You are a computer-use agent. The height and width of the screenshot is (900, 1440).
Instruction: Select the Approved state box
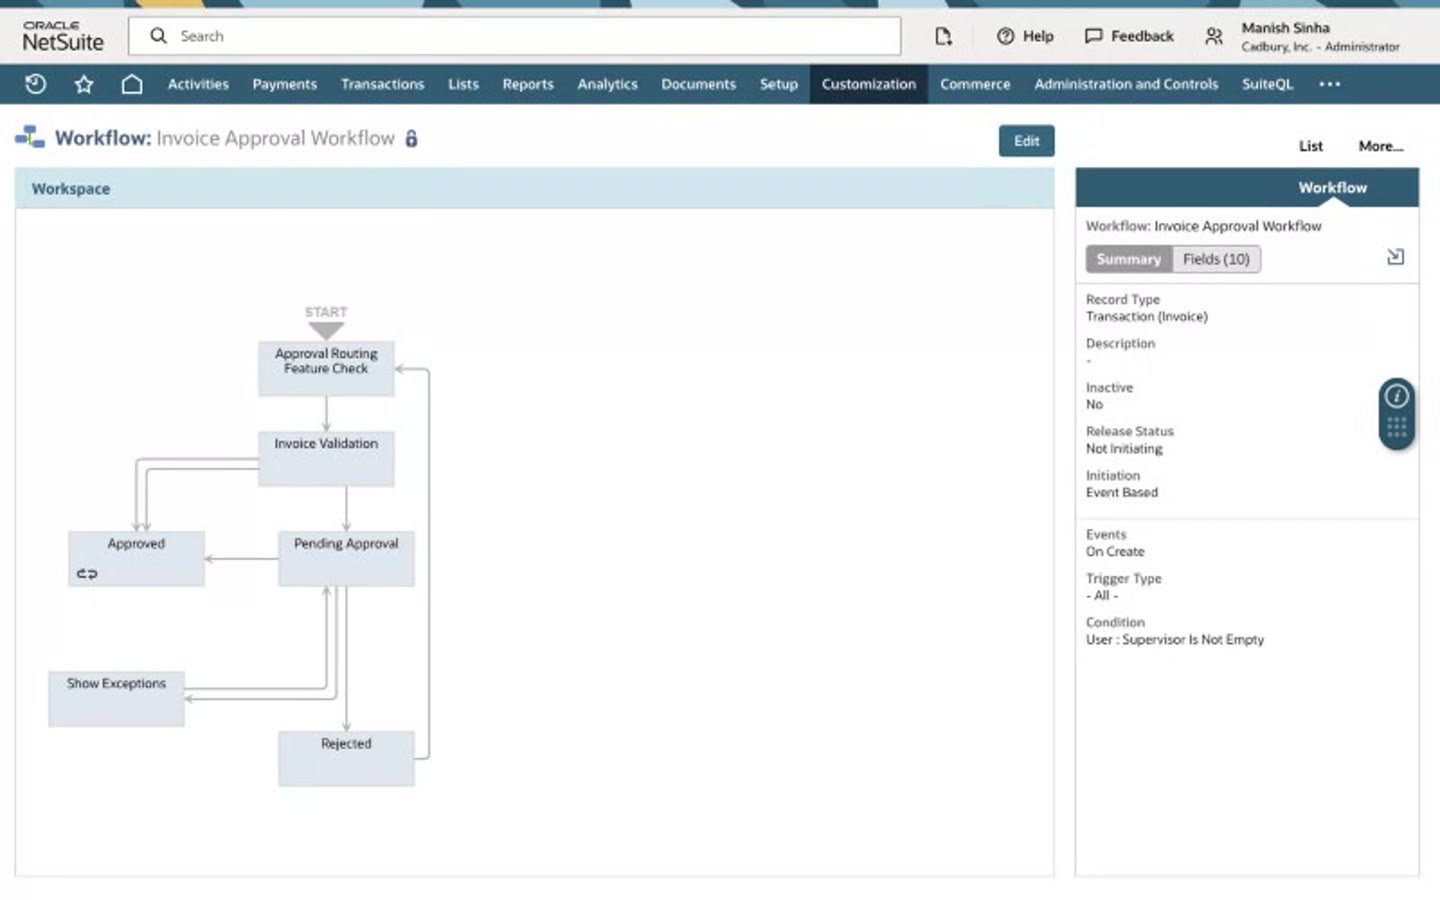pos(136,558)
